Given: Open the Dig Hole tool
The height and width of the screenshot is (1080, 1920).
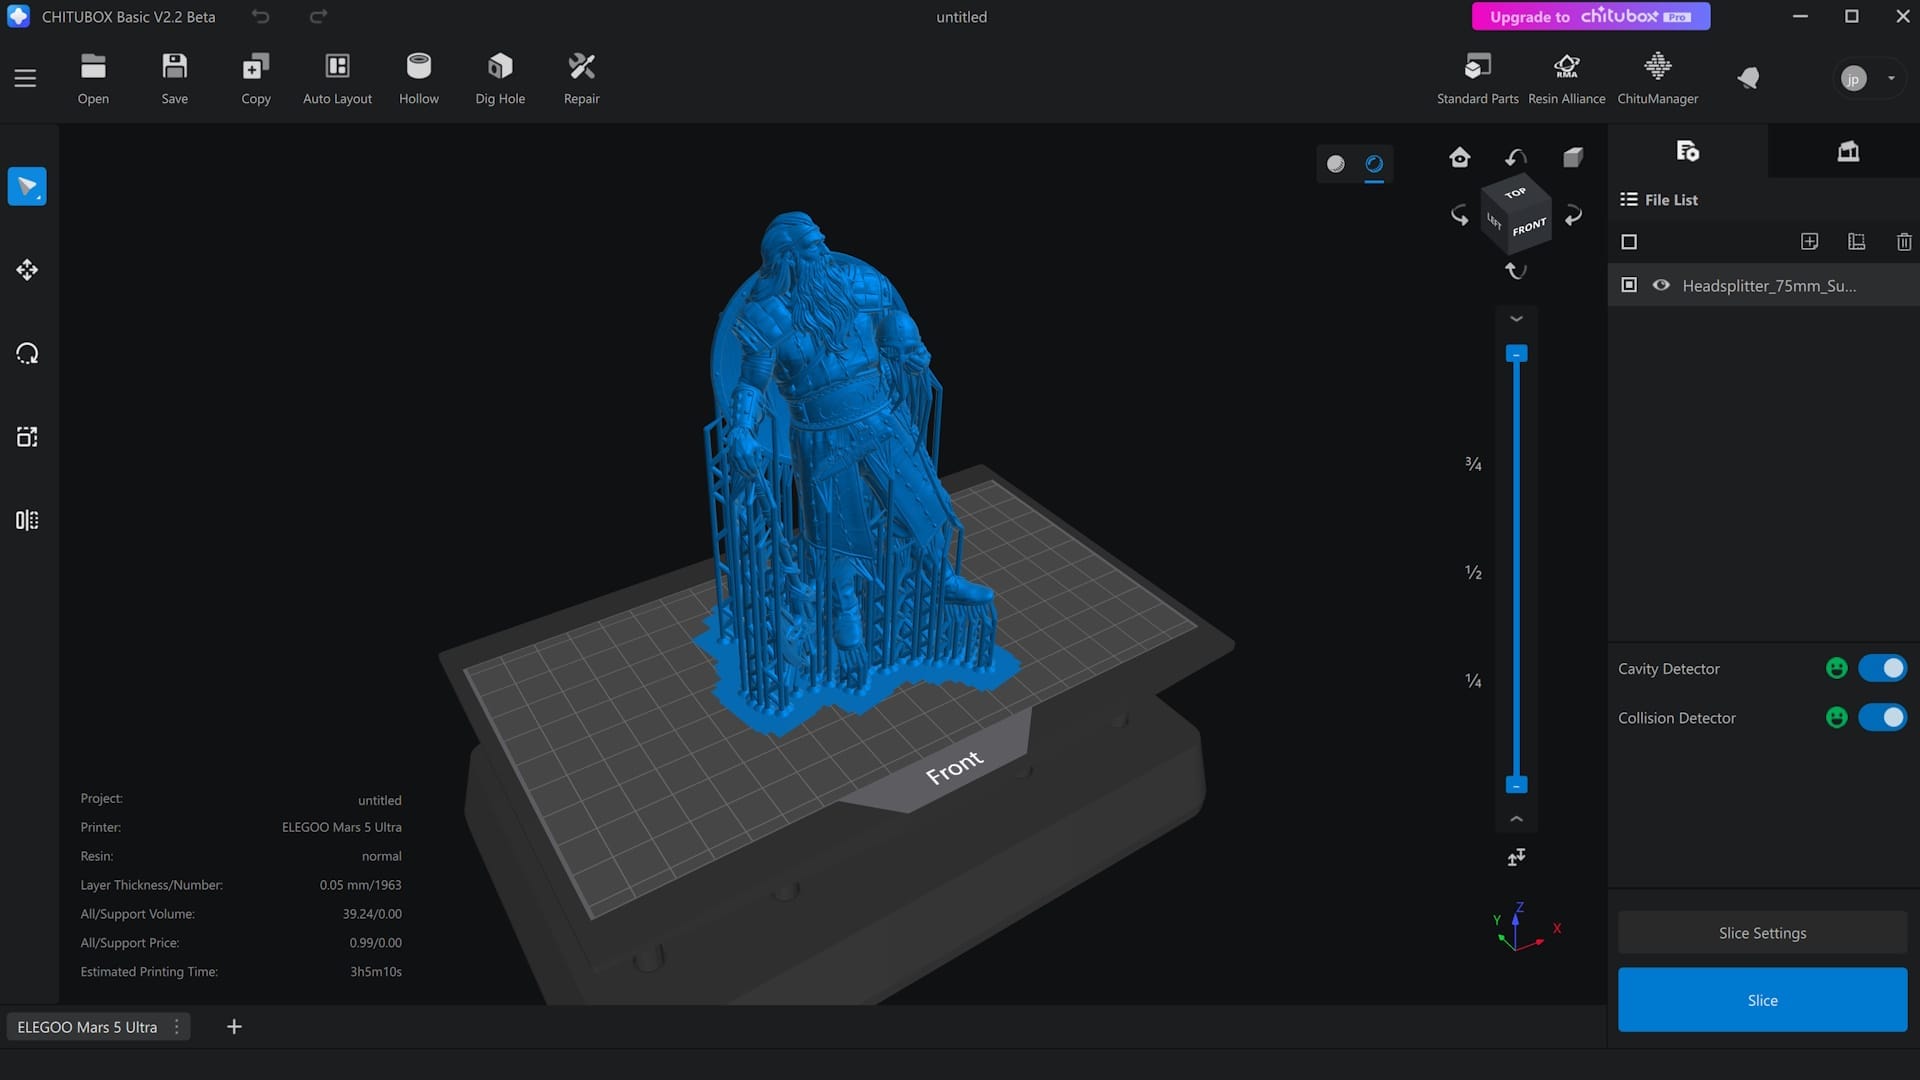Looking at the screenshot, I should [x=499, y=67].
